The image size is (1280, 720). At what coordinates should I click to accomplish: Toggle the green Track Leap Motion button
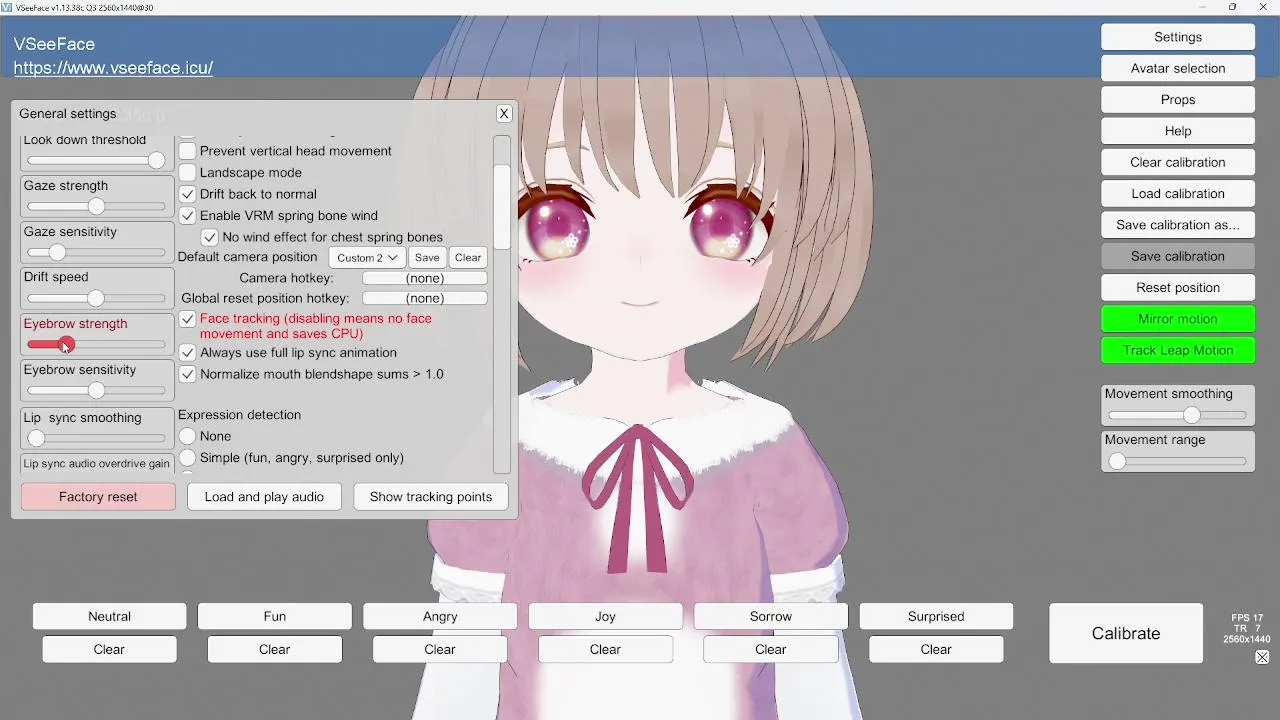1178,350
